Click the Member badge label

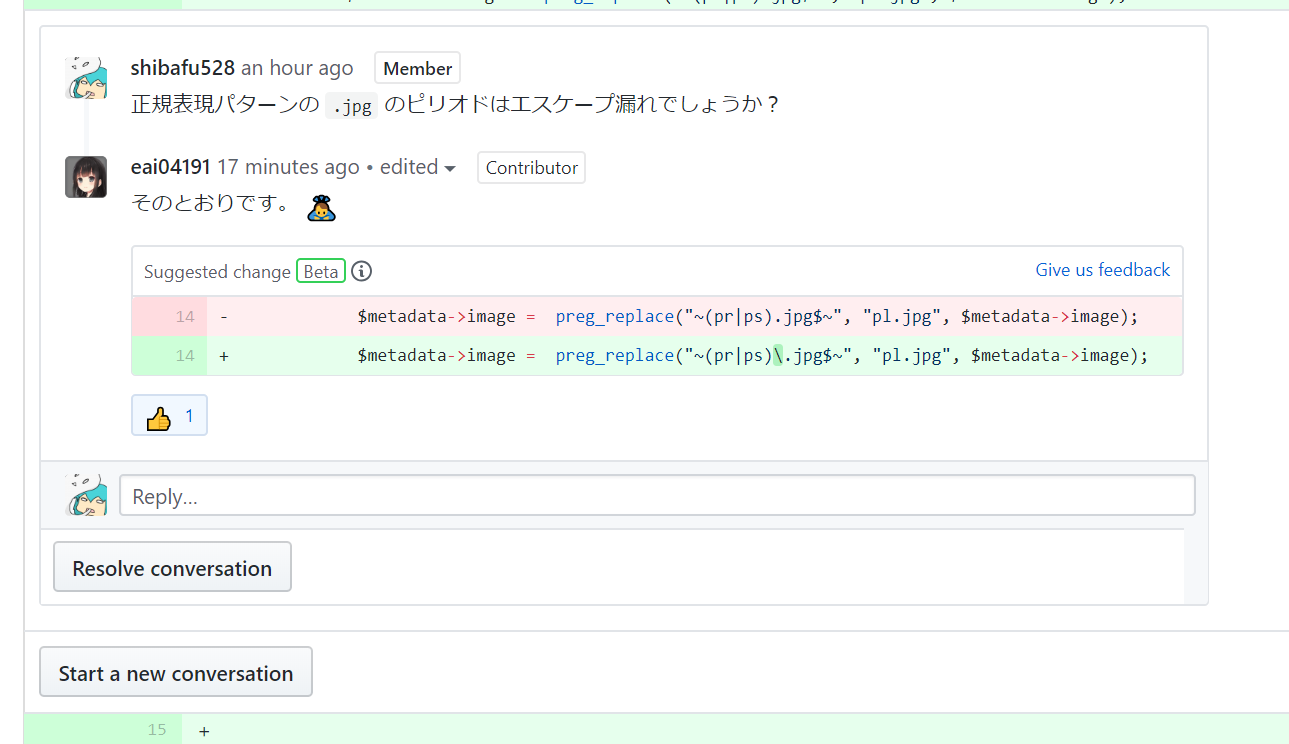pos(417,69)
